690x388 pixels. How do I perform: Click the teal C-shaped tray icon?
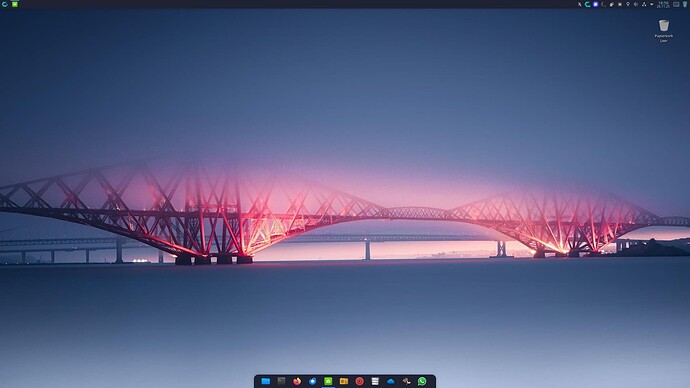tap(587, 4)
